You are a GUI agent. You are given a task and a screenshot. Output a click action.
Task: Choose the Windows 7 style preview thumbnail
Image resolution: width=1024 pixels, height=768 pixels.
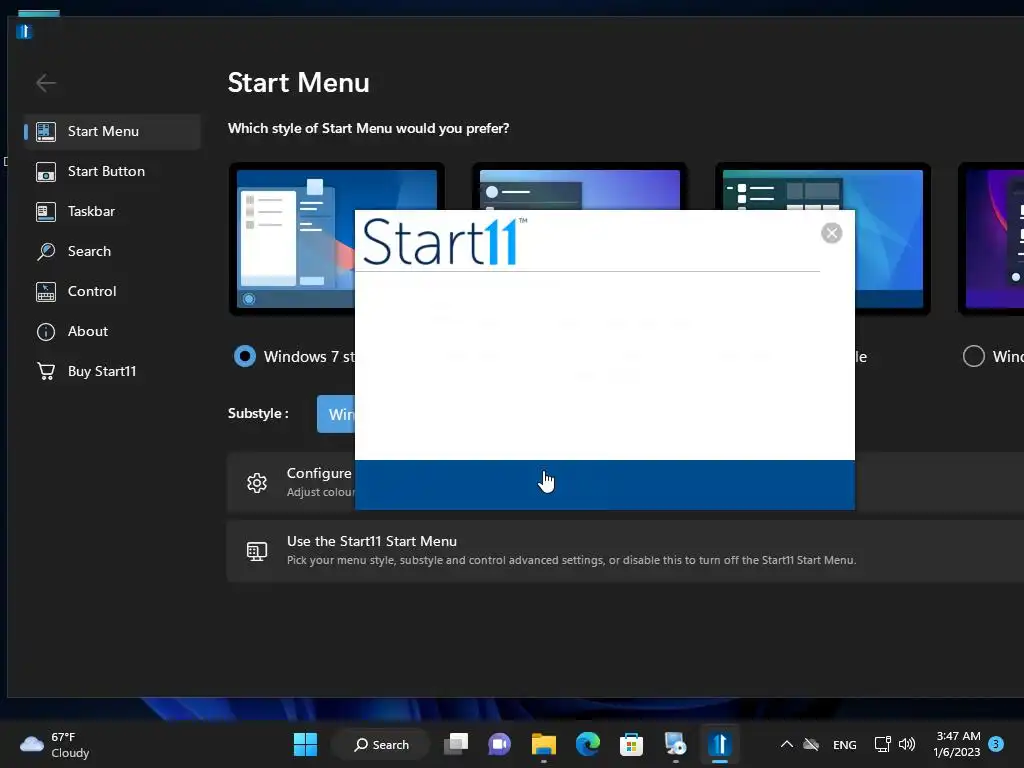(292, 239)
